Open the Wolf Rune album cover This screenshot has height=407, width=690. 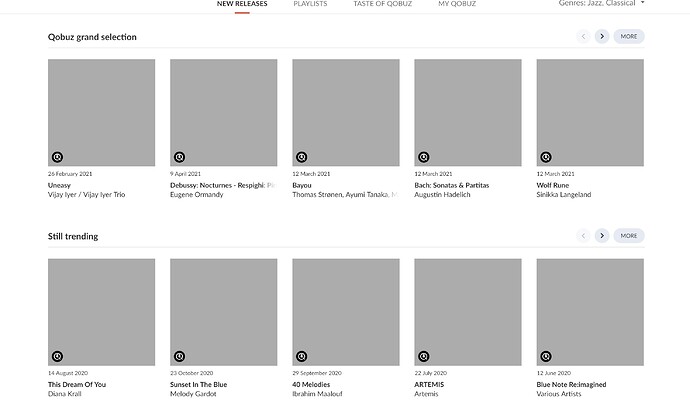pos(590,113)
